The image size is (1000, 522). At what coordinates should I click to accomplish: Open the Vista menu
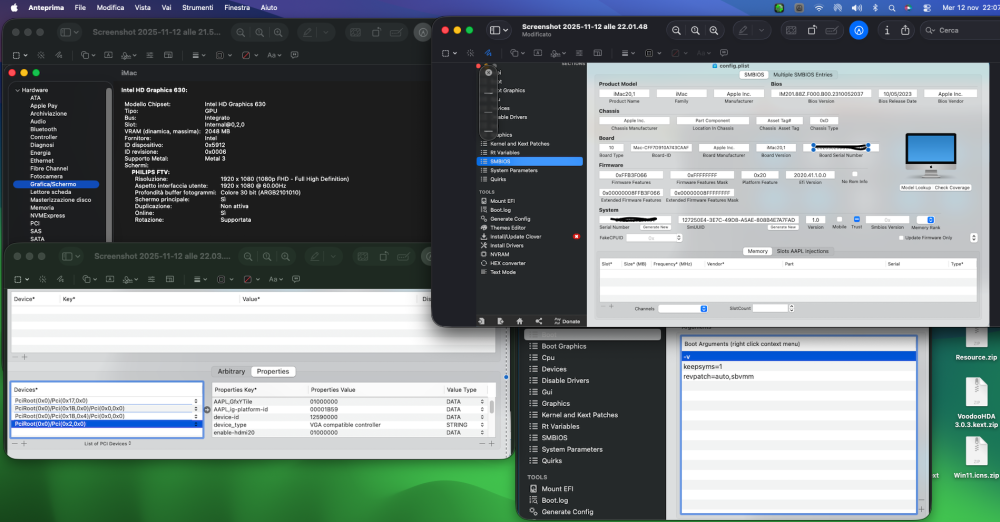tap(143, 8)
